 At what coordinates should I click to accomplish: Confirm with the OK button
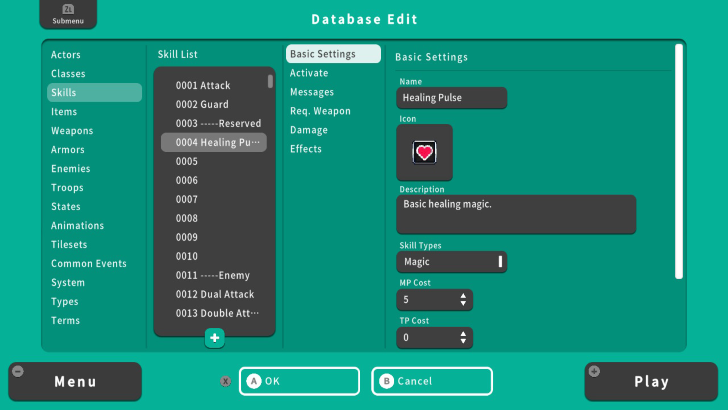pyautogui.click(x=299, y=381)
